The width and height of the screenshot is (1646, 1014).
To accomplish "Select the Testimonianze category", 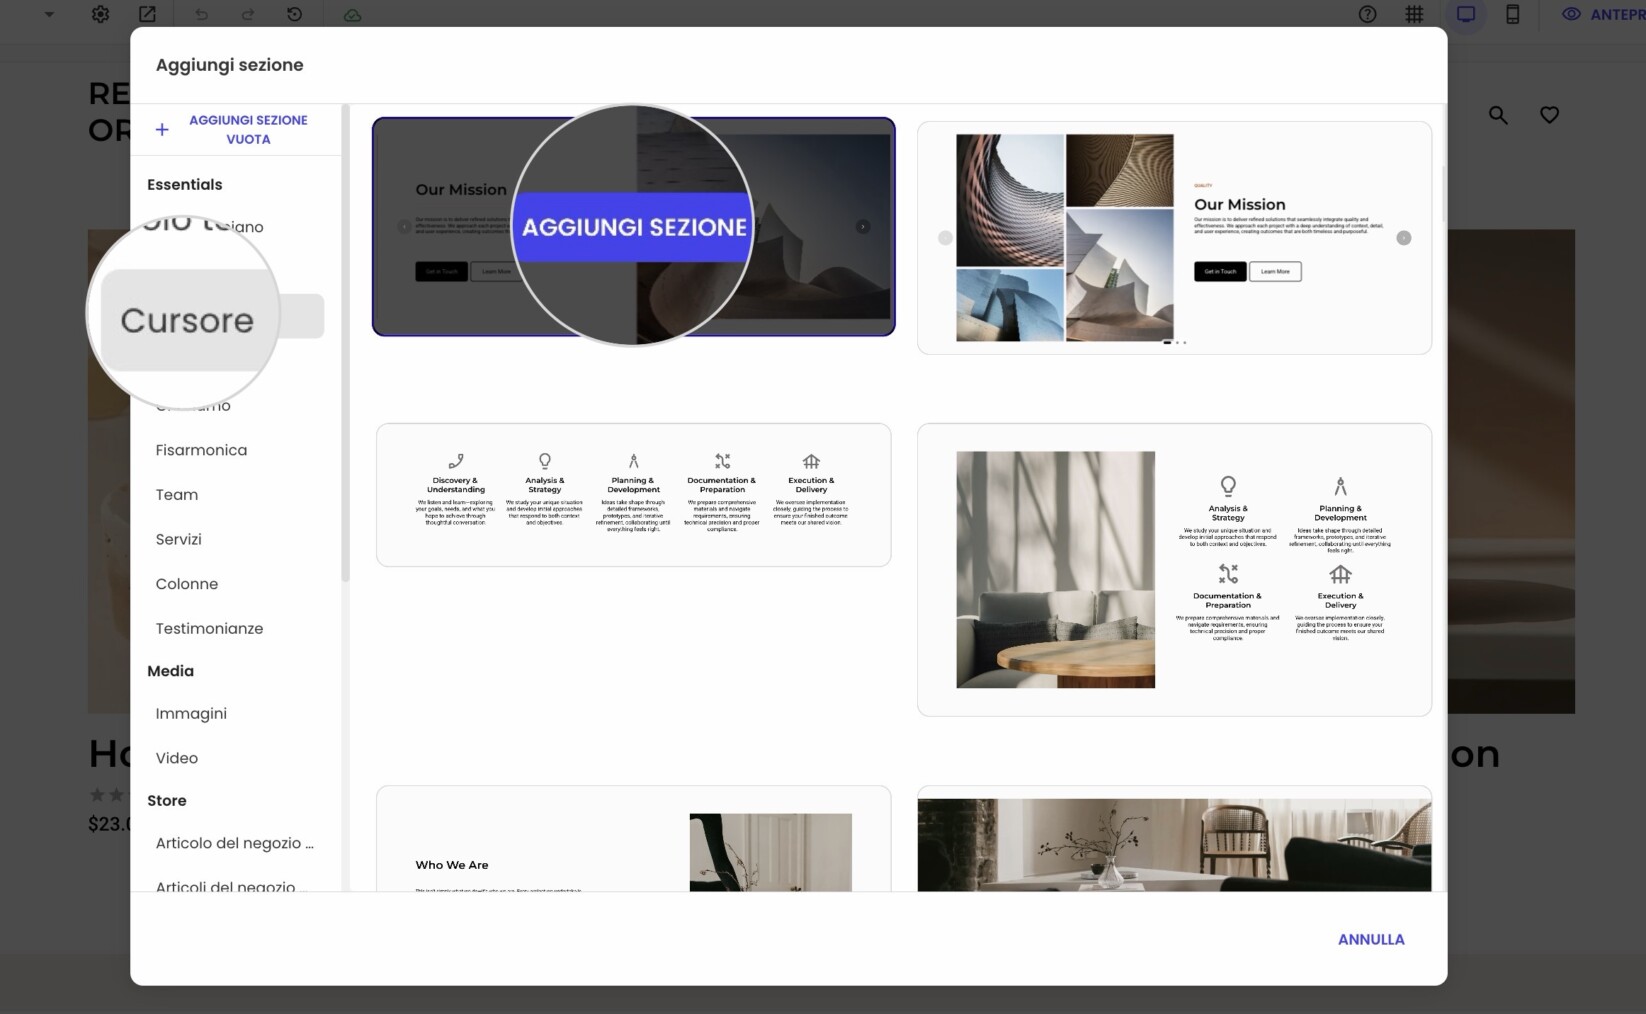I will pyautogui.click(x=209, y=628).
